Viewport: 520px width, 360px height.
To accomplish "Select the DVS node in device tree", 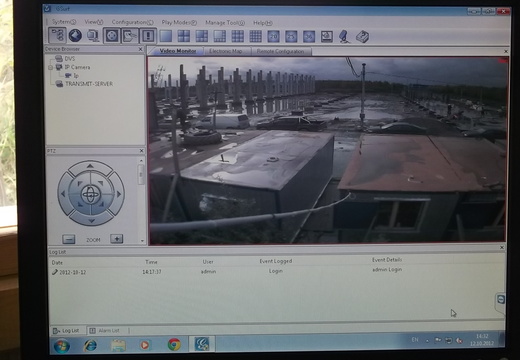I will [x=70, y=59].
